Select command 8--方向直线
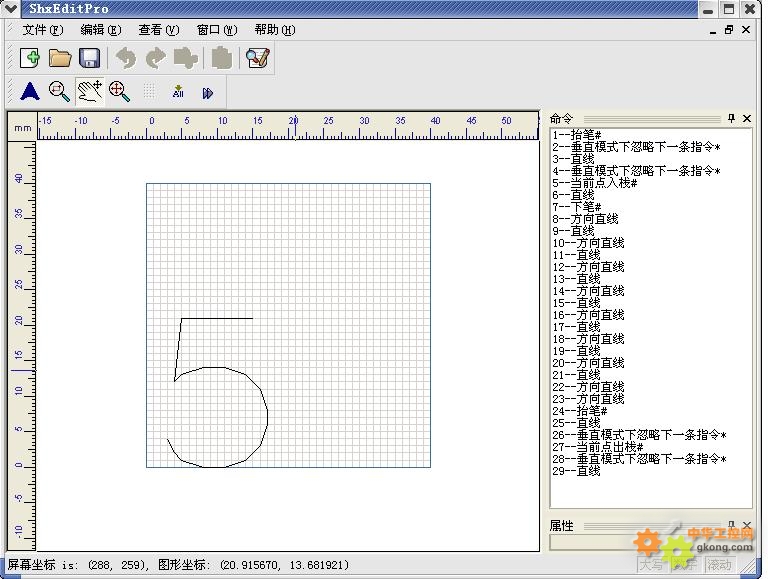This screenshot has height=579, width=768. (x=585, y=219)
